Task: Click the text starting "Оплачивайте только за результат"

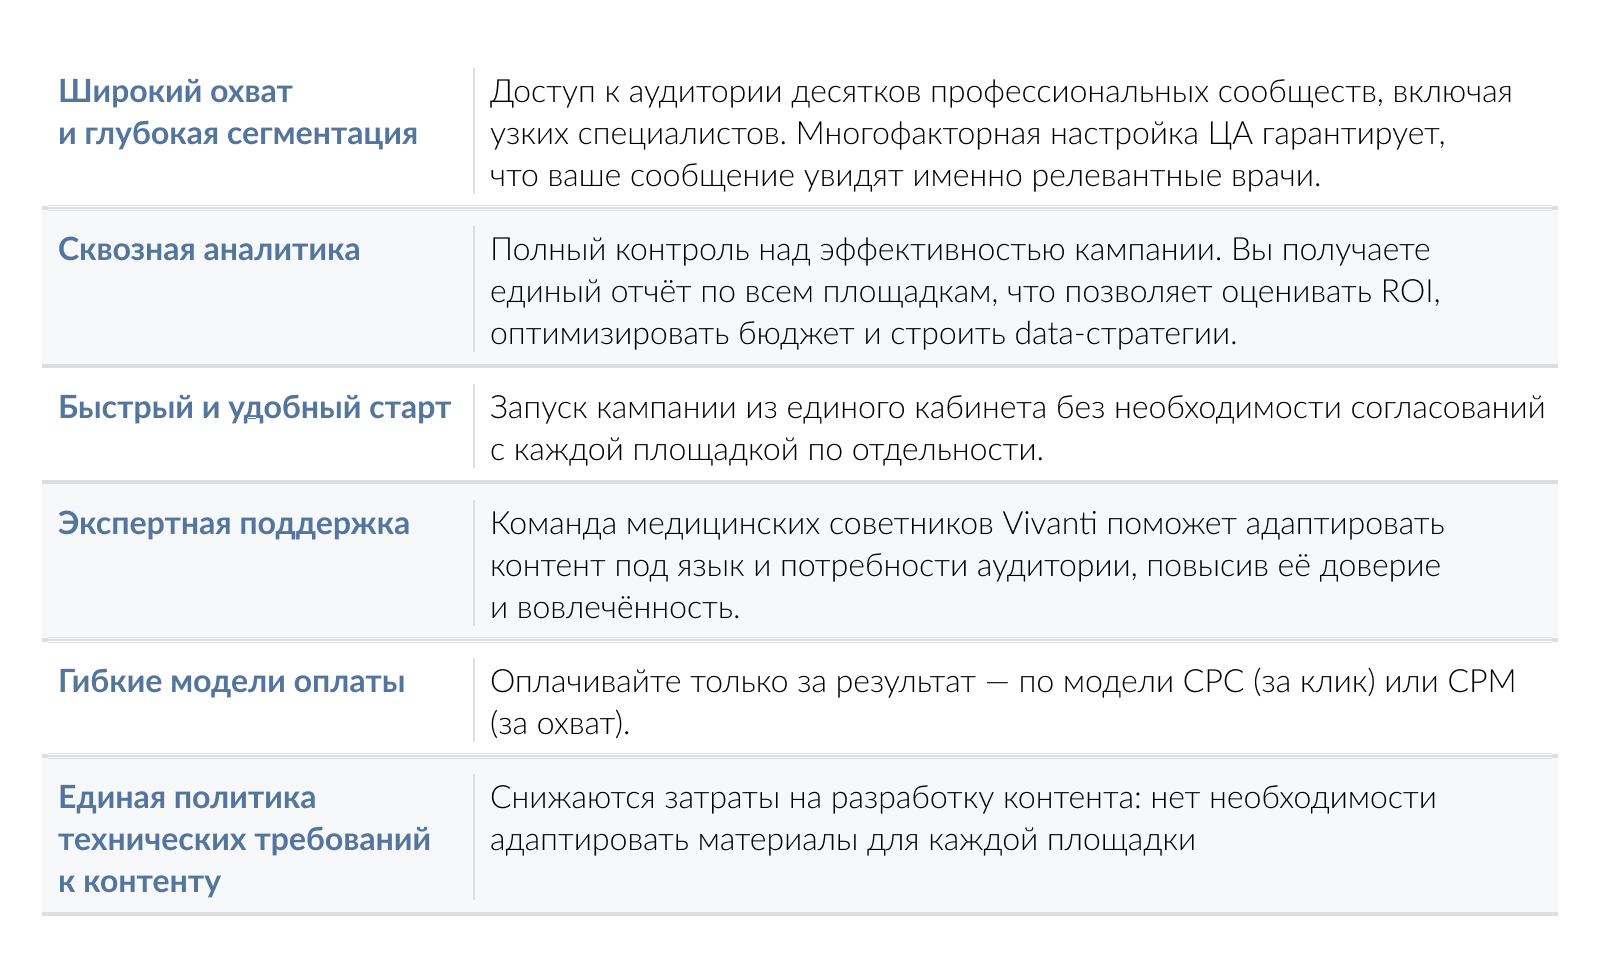Action: click(x=1002, y=702)
